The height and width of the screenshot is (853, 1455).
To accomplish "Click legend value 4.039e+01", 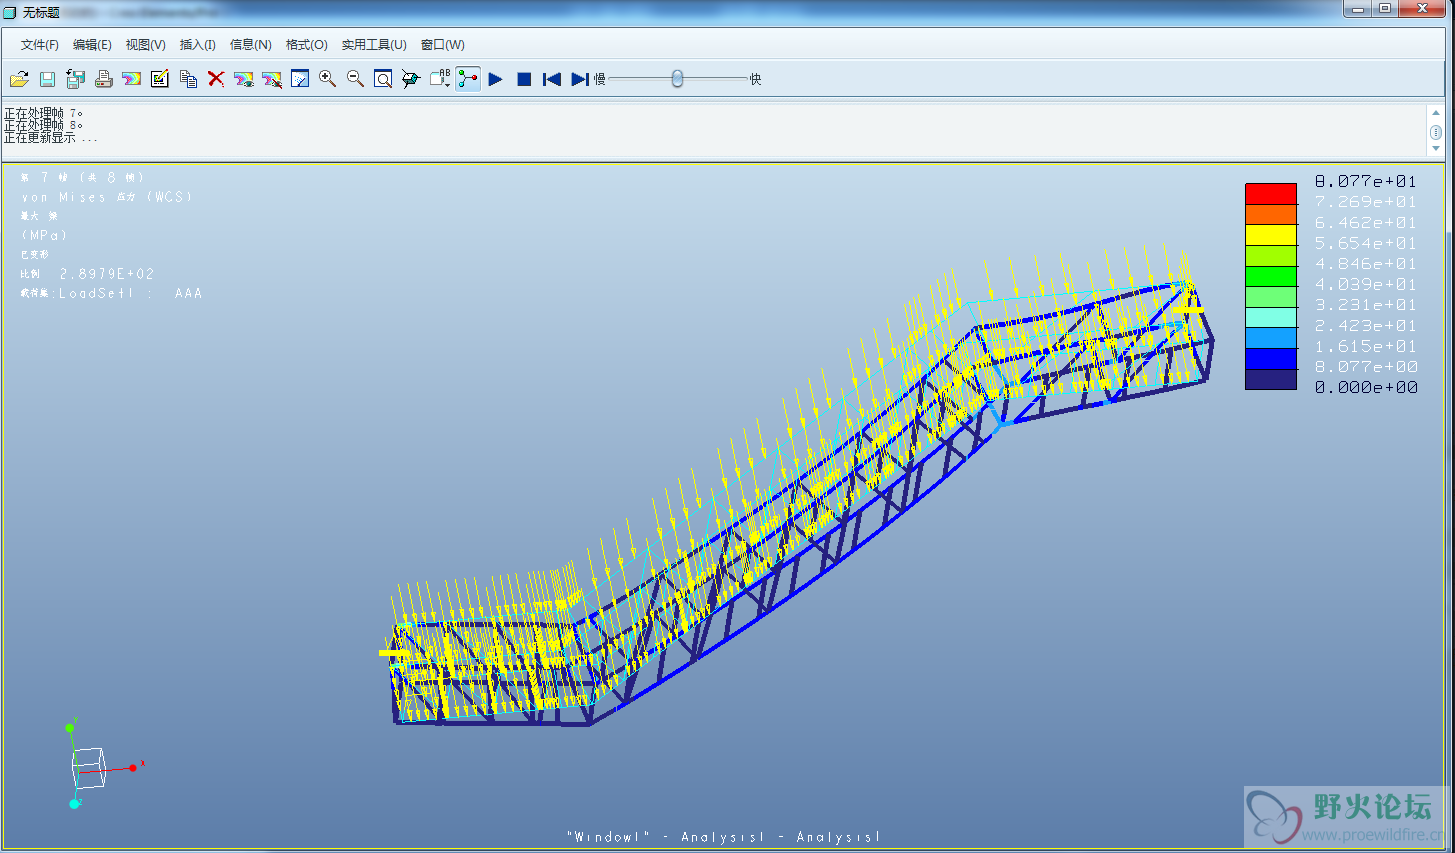I will point(1366,284).
